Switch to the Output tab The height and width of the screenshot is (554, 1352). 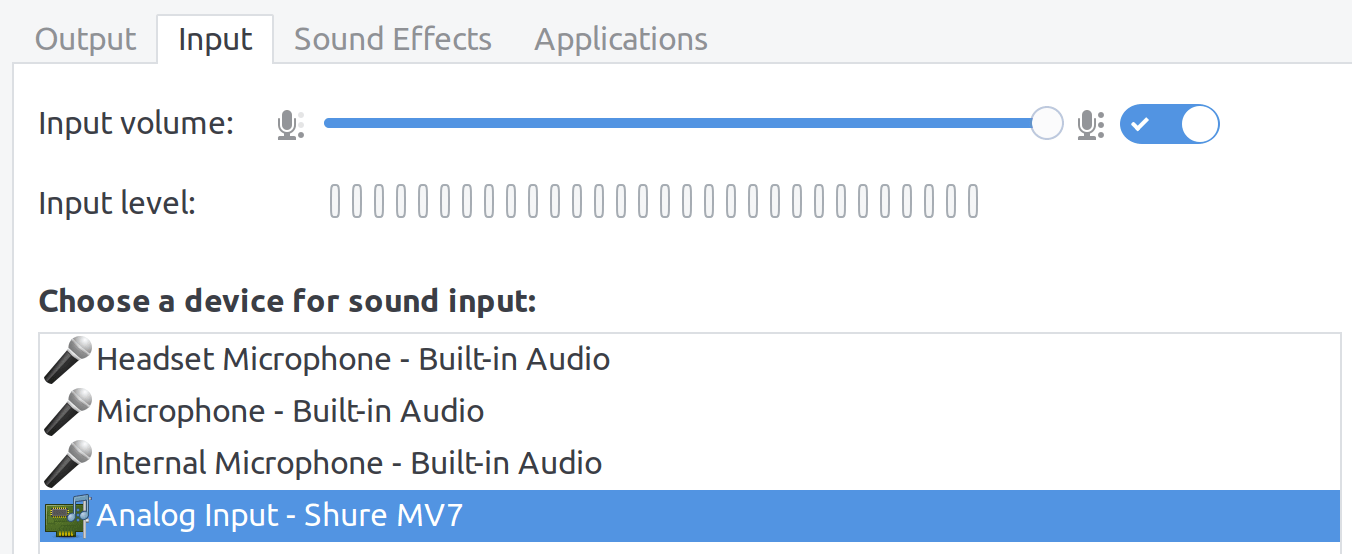pyautogui.click(x=85, y=40)
